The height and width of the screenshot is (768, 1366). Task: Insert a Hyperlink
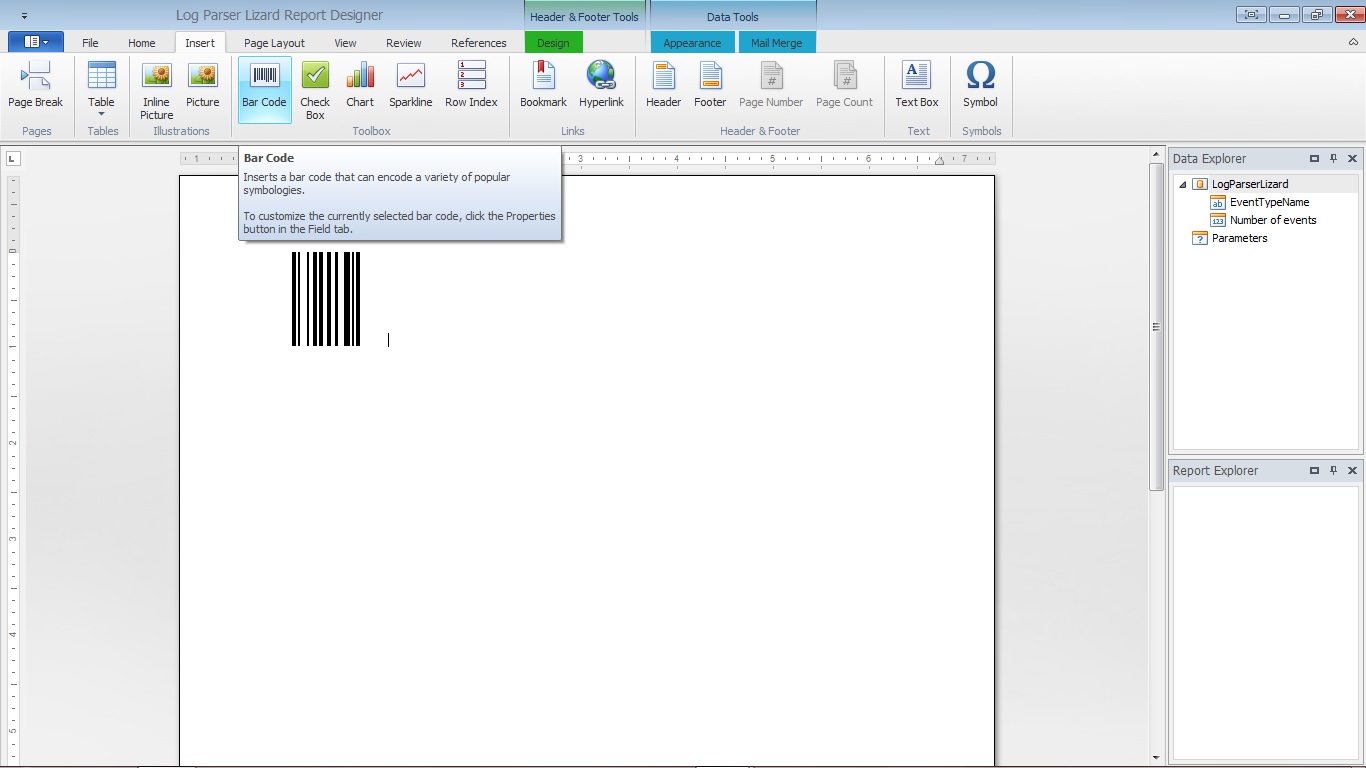point(601,85)
